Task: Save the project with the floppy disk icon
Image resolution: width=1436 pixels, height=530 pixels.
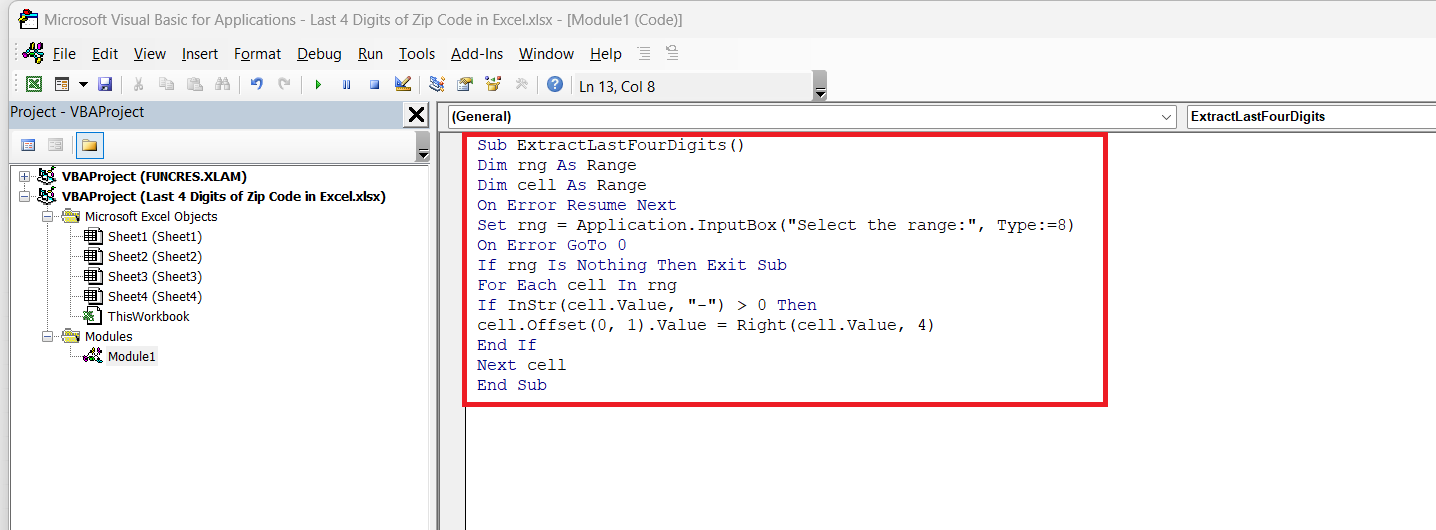Action: tap(105, 85)
